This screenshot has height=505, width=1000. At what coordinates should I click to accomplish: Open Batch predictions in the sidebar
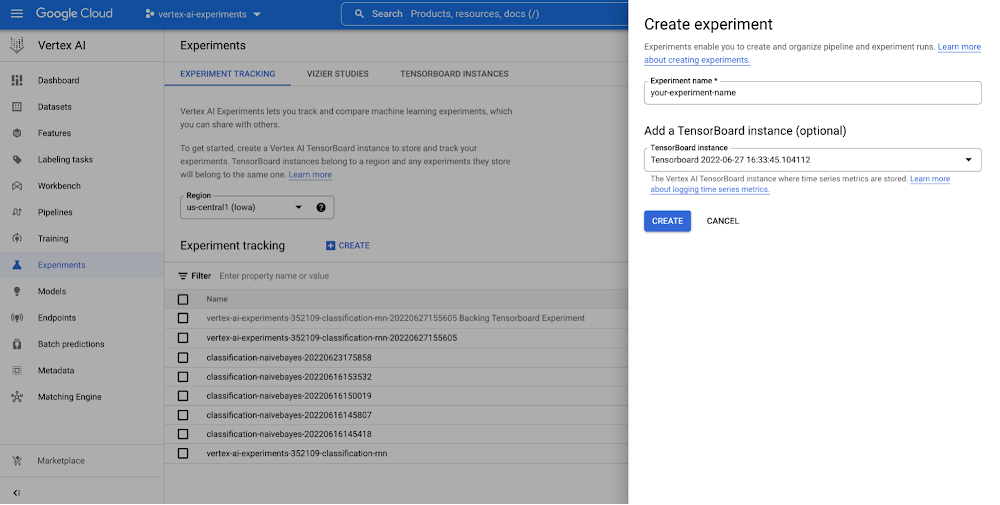[x=71, y=344]
